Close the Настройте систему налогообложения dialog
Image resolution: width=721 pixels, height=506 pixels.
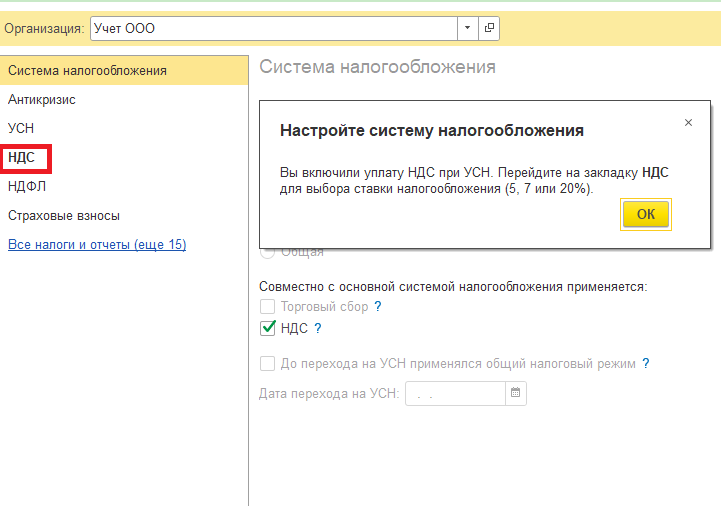pyautogui.click(x=688, y=122)
